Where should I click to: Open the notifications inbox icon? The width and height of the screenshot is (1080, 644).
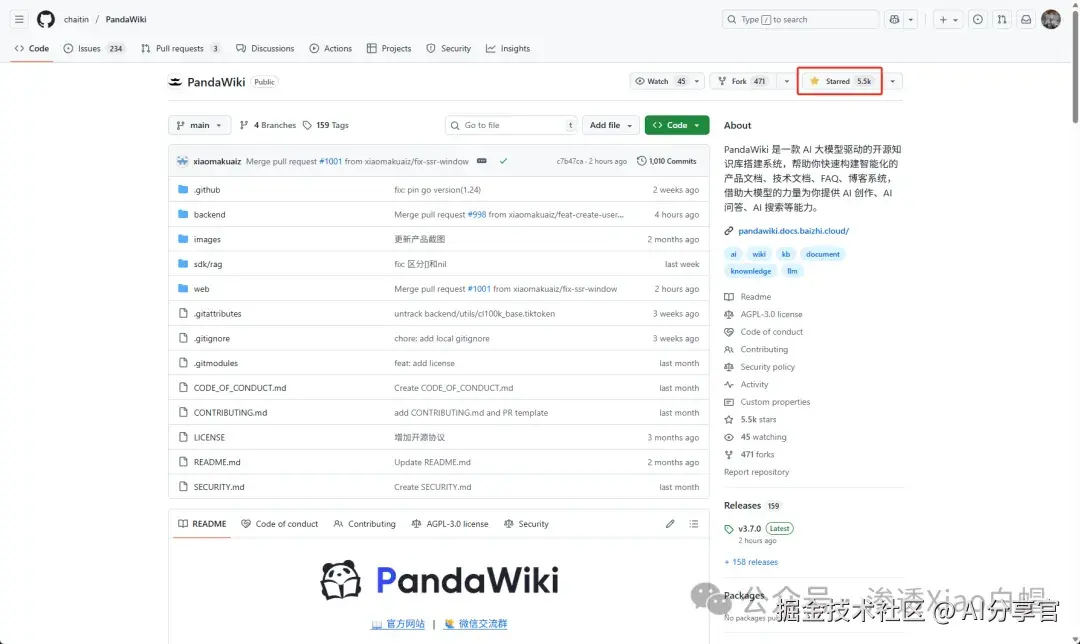pyautogui.click(x=1026, y=19)
